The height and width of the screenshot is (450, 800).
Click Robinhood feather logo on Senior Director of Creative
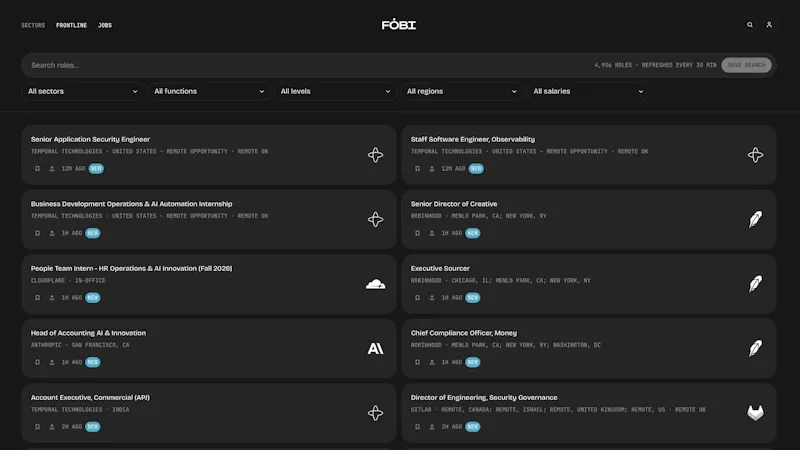pos(756,219)
